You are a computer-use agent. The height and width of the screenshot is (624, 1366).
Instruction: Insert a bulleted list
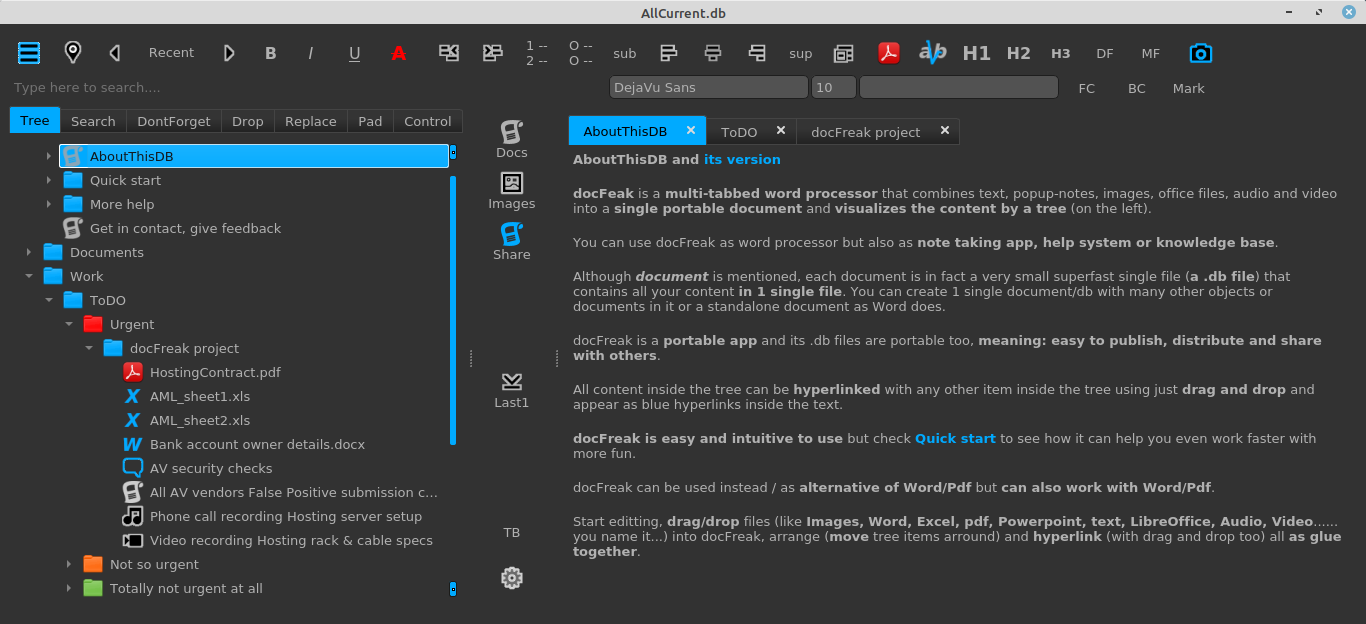click(580, 53)
